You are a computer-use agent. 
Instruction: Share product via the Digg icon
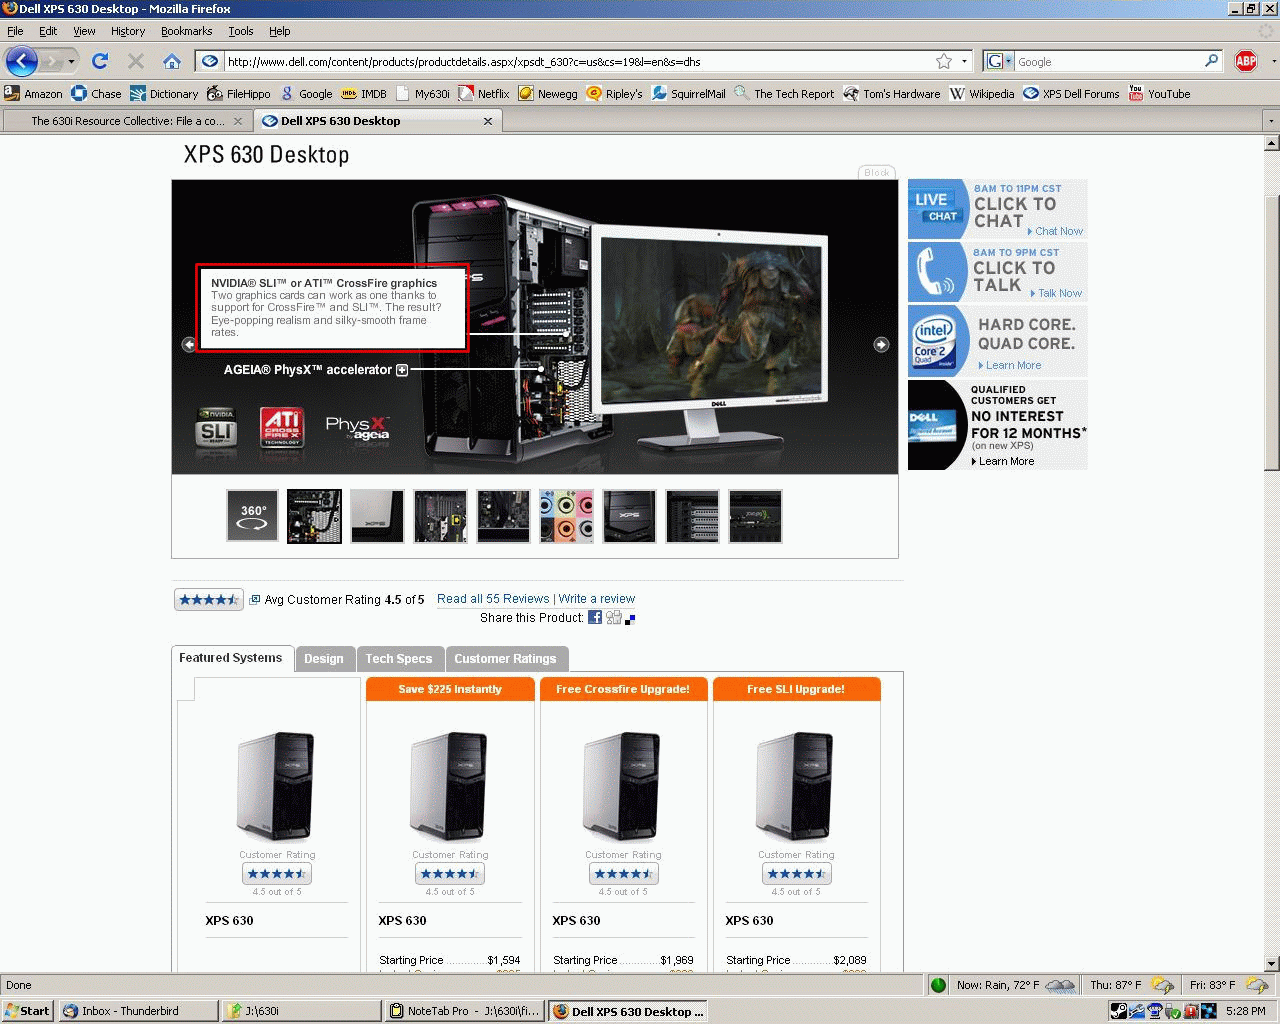point(613,617)
